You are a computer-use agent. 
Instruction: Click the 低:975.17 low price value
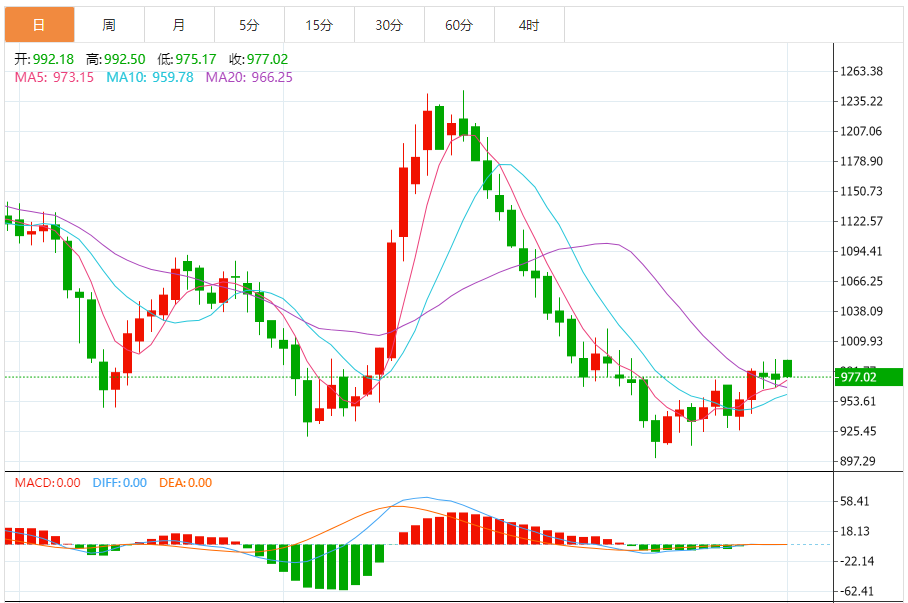click(186, 59)
